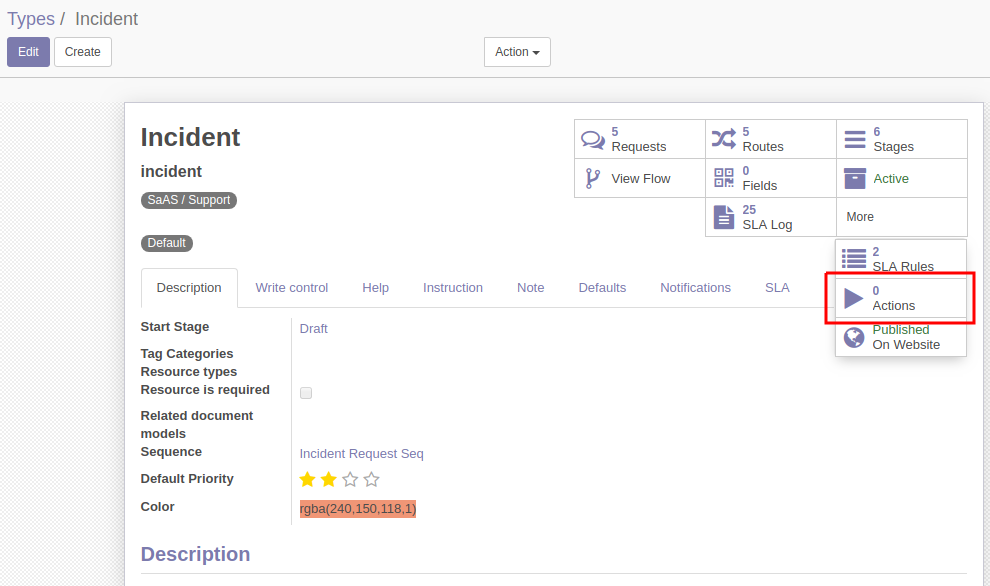Set priority by clicking the third star
Screen dimensions: 990x586
(x=350, y=479)
